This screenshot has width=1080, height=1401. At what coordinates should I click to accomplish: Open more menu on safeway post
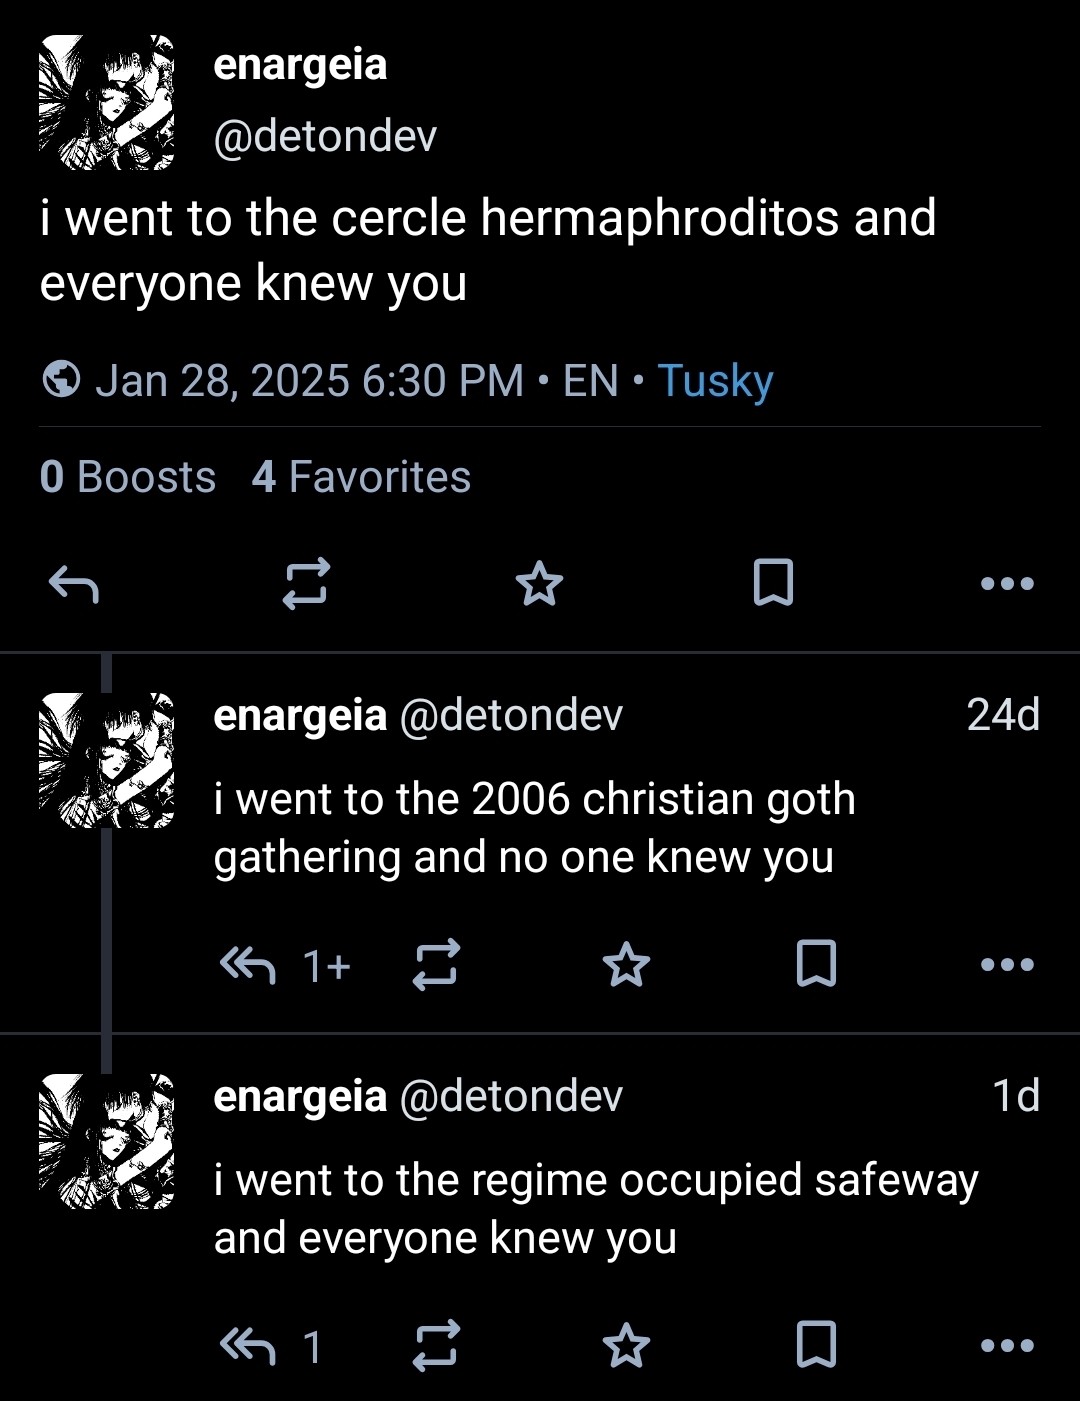(1007, 1346)
